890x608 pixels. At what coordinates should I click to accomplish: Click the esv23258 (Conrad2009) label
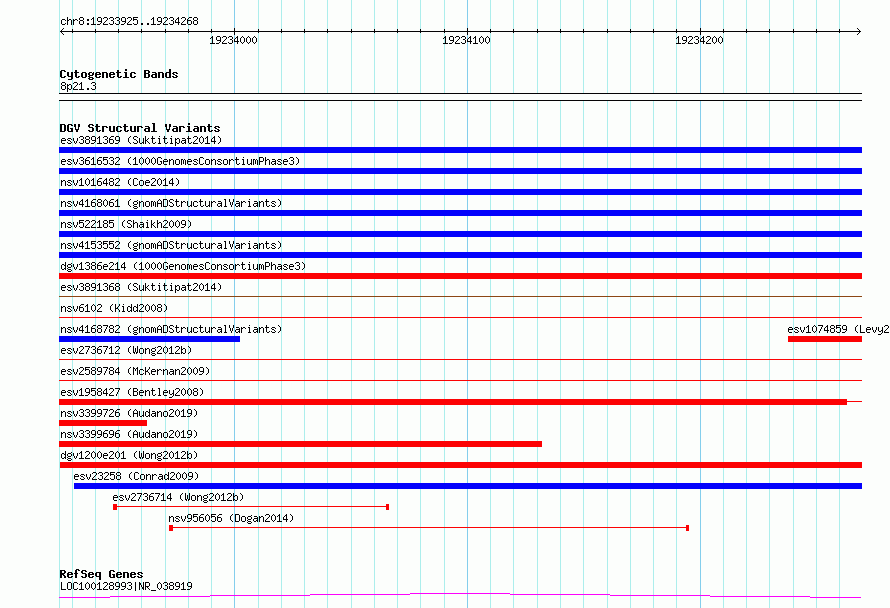tap(136, 476)
